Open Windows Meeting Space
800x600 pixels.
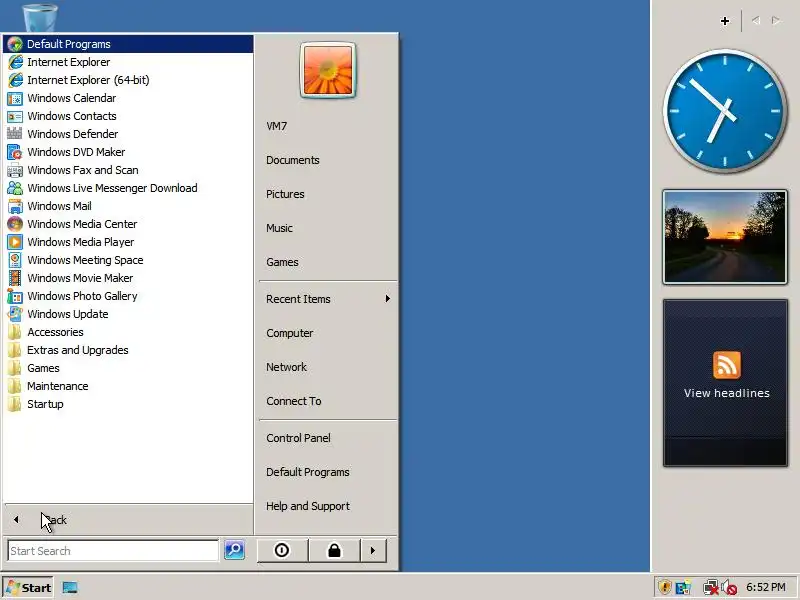pos(128,260)
